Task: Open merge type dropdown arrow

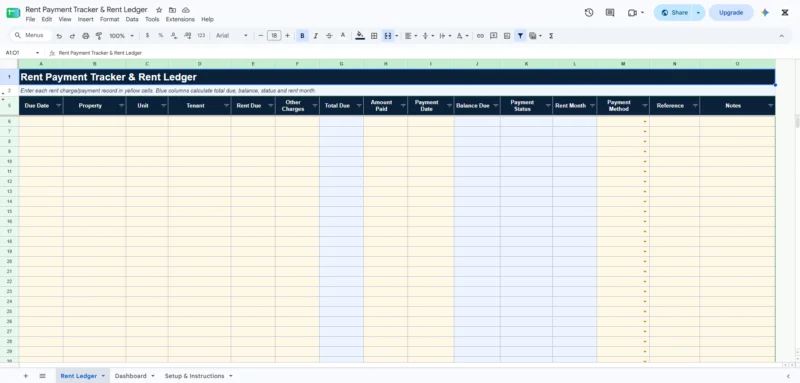Action: click(x=396, y=36)
